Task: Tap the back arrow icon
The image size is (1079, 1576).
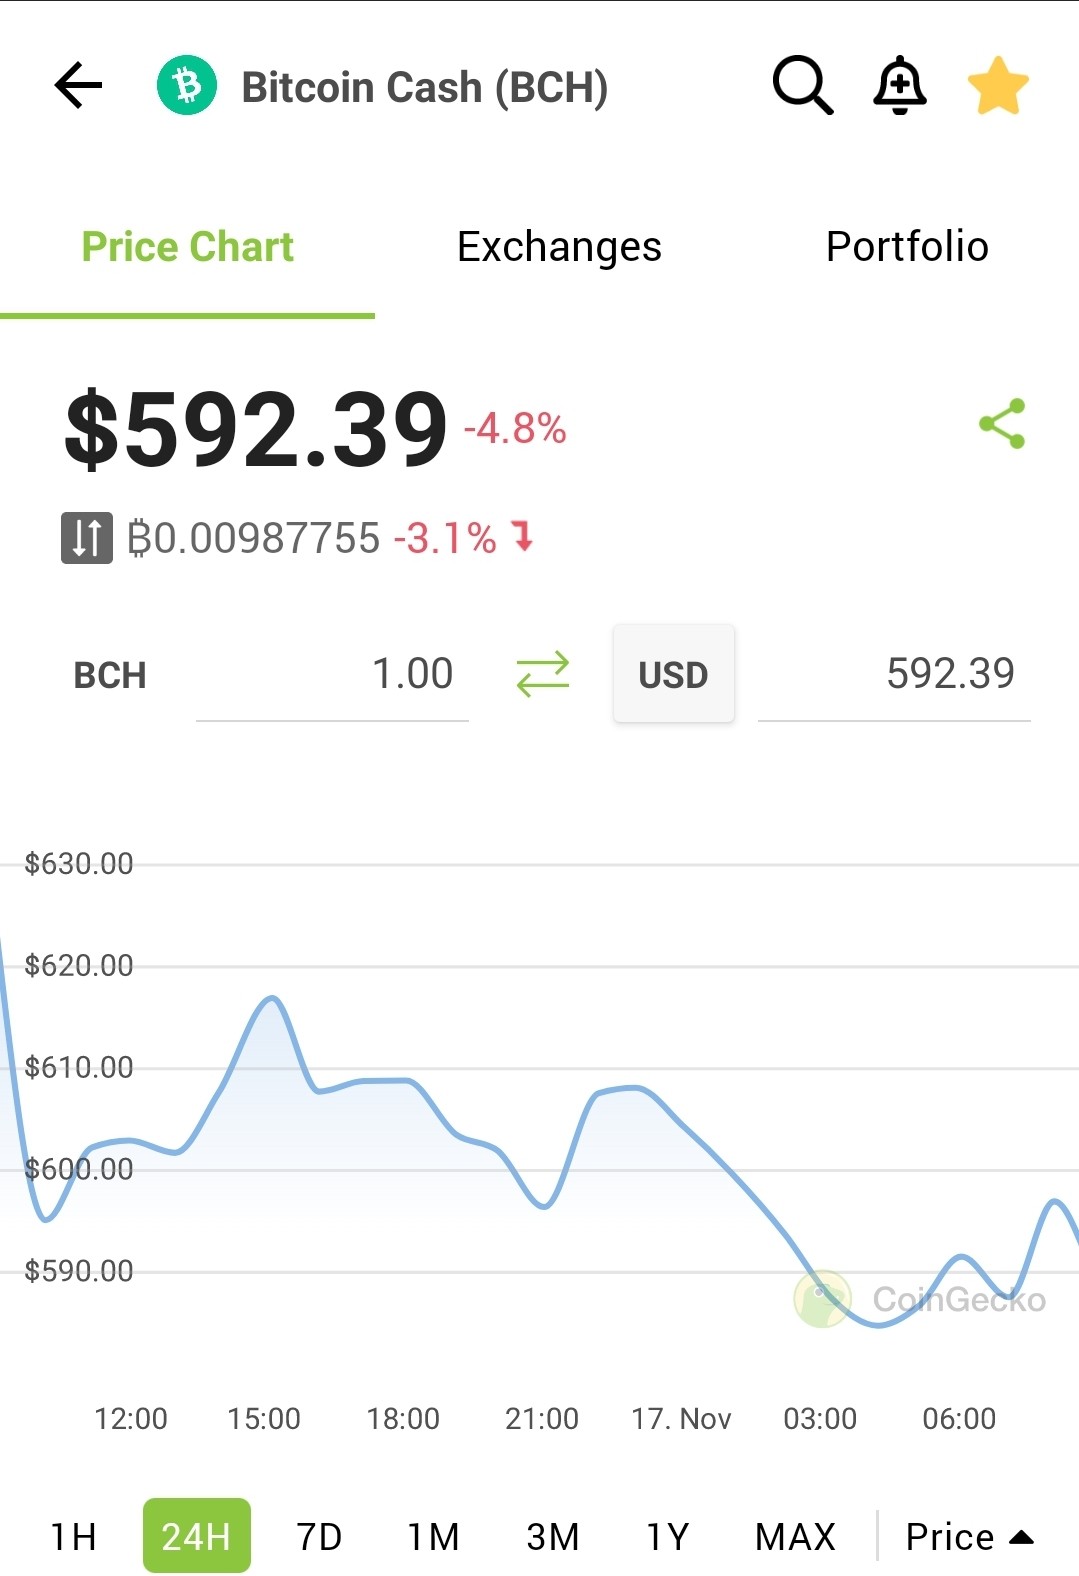Action: tap(79, 85)
